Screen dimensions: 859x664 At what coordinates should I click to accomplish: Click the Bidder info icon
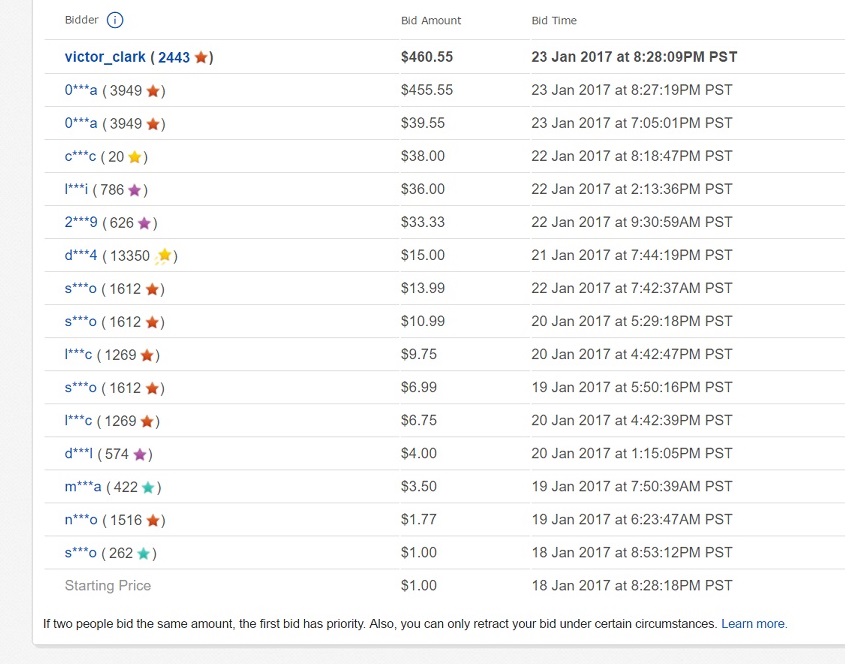[114, 20]
